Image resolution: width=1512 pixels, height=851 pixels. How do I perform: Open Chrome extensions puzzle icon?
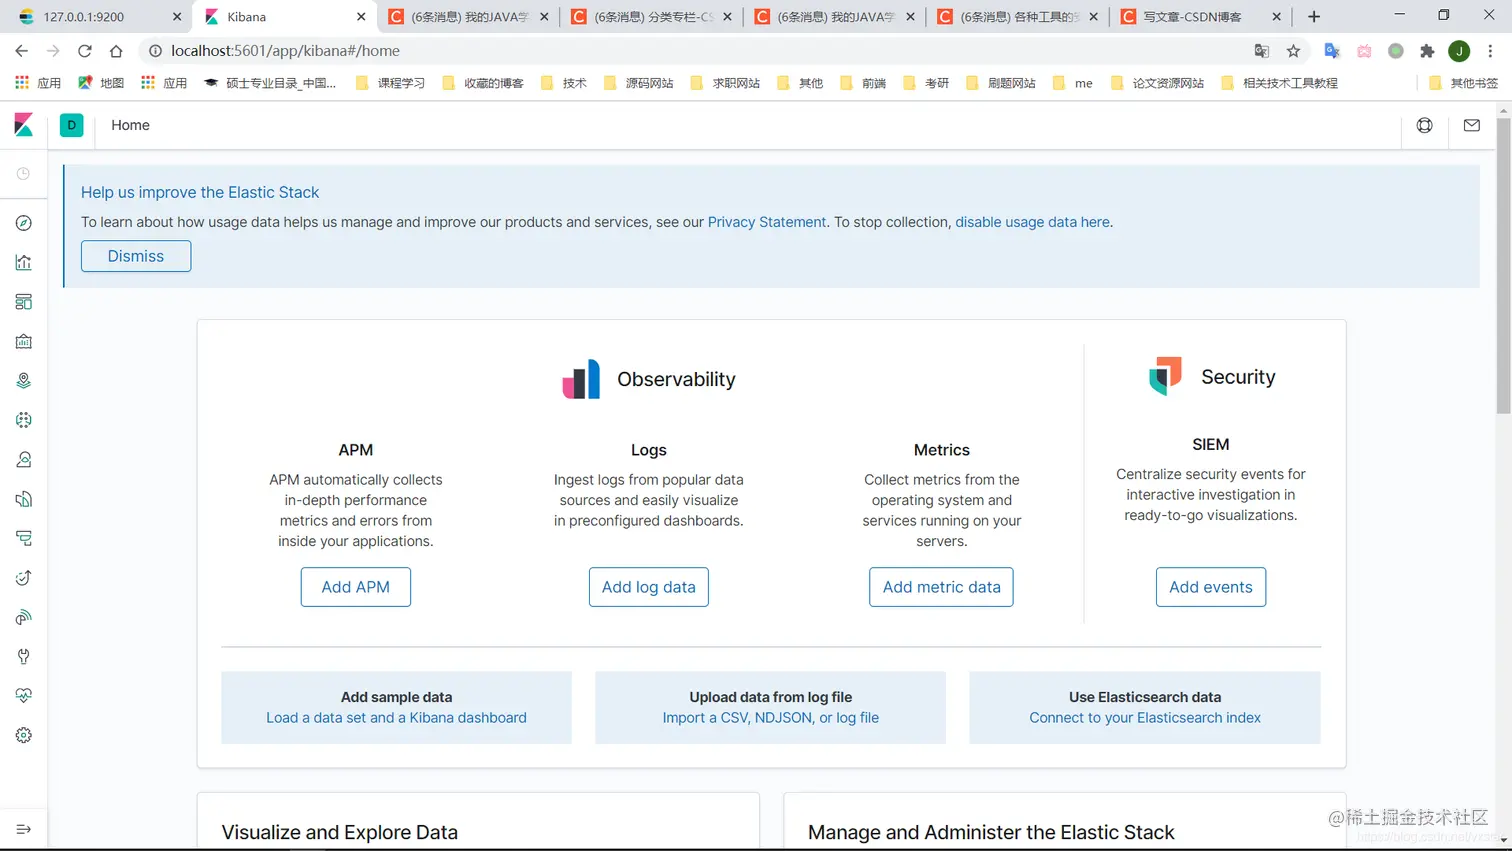[x=1427, y=51]
